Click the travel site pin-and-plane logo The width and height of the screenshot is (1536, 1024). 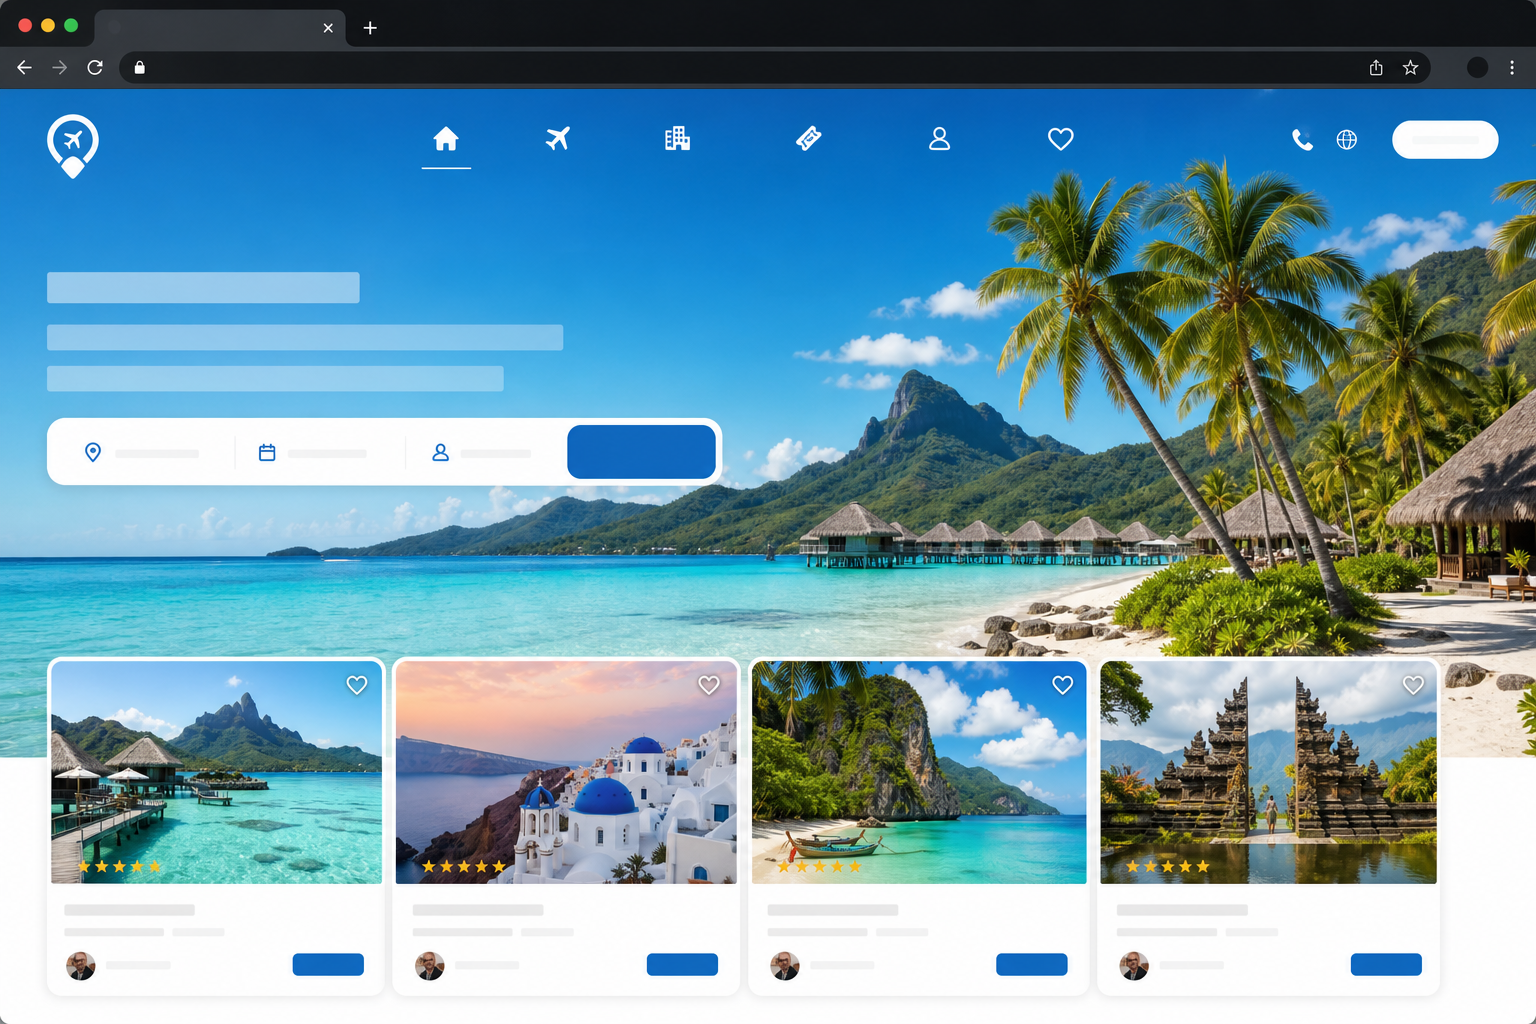click(73, 146)
